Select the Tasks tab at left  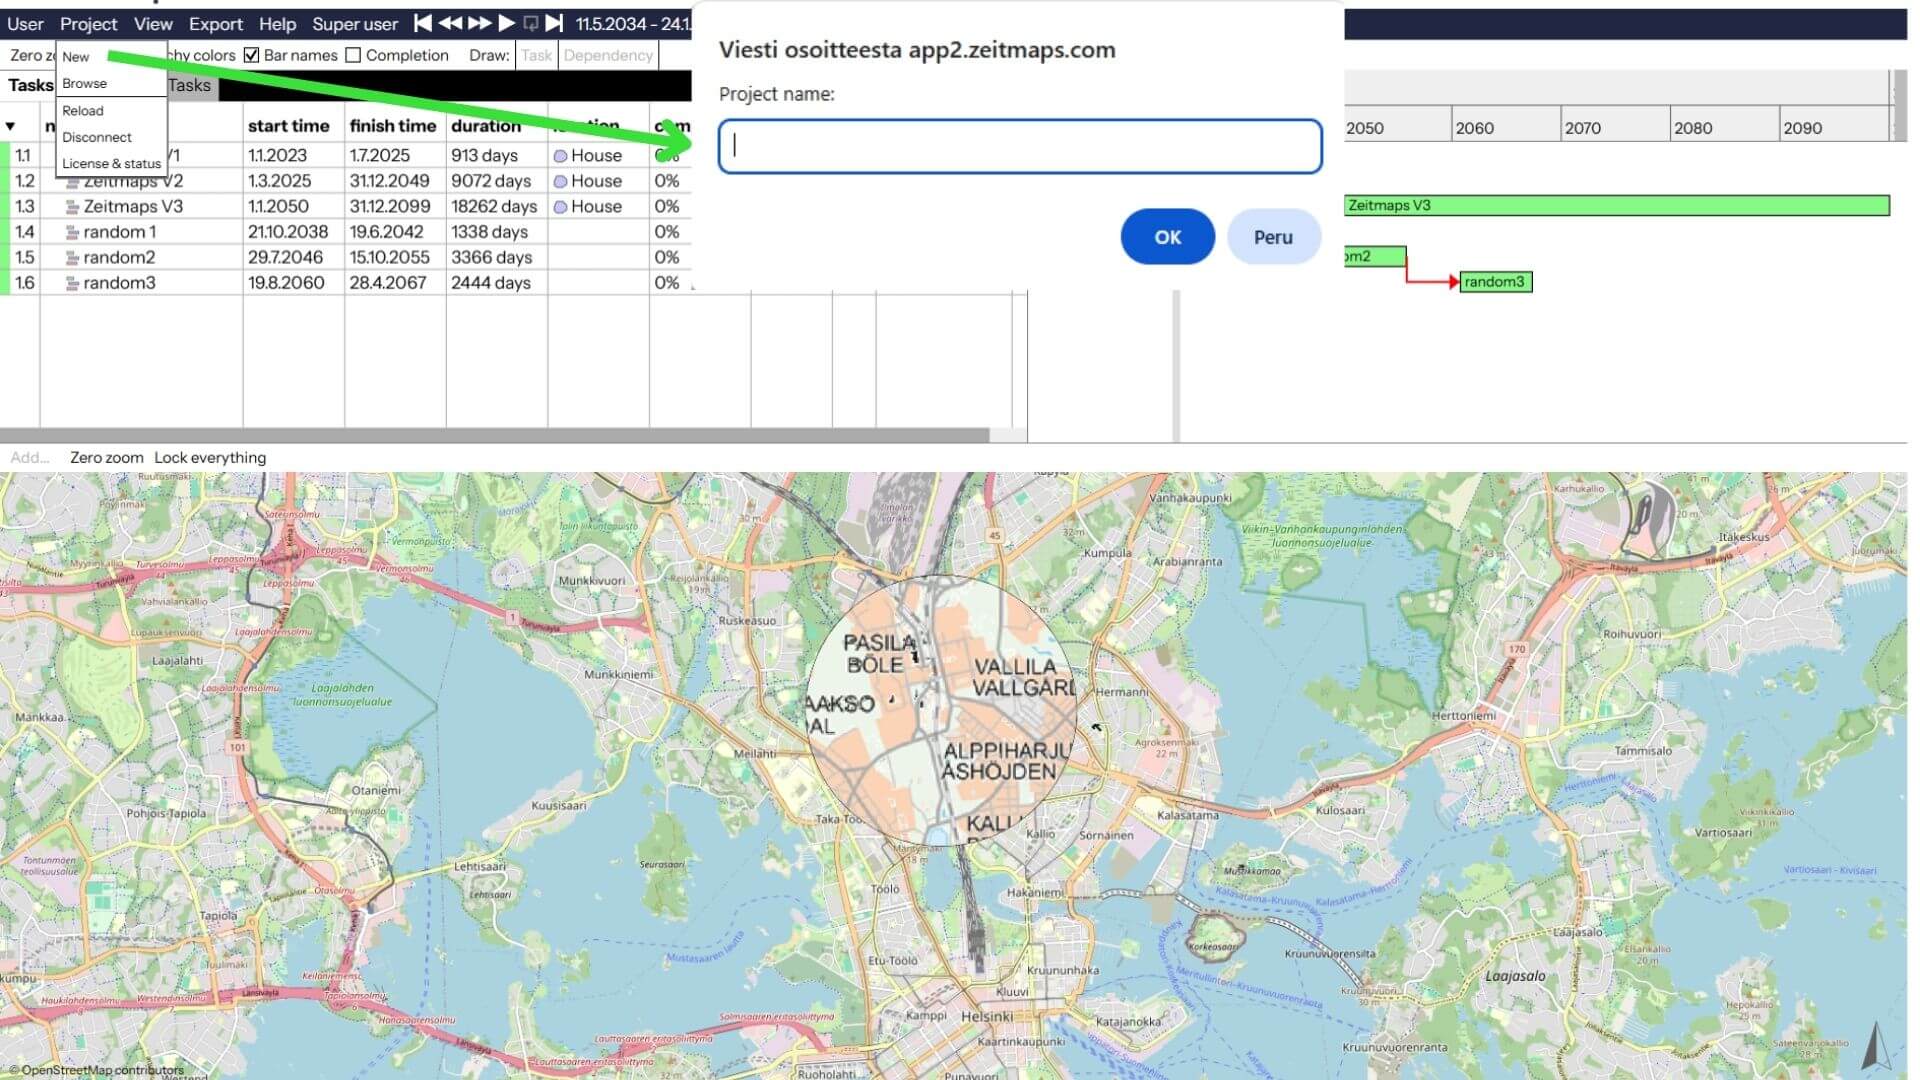coord(30,85)
